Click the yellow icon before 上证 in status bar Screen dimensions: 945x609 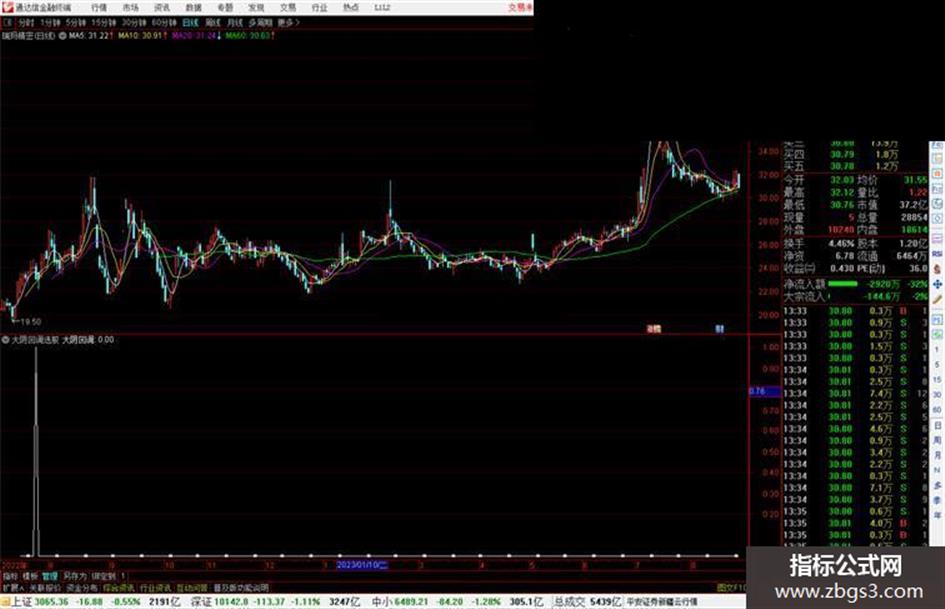click(5, 601)
